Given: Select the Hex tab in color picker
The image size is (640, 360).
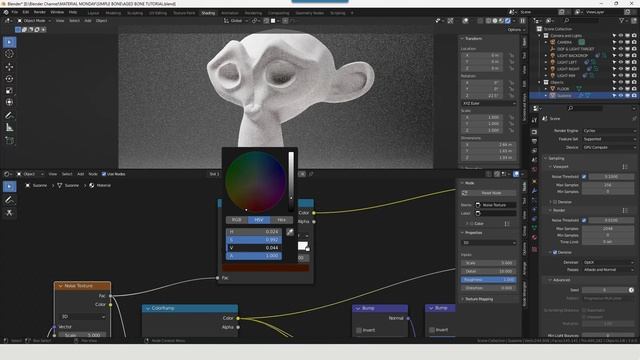Looking at the screenshot, I should pos(281,220).
